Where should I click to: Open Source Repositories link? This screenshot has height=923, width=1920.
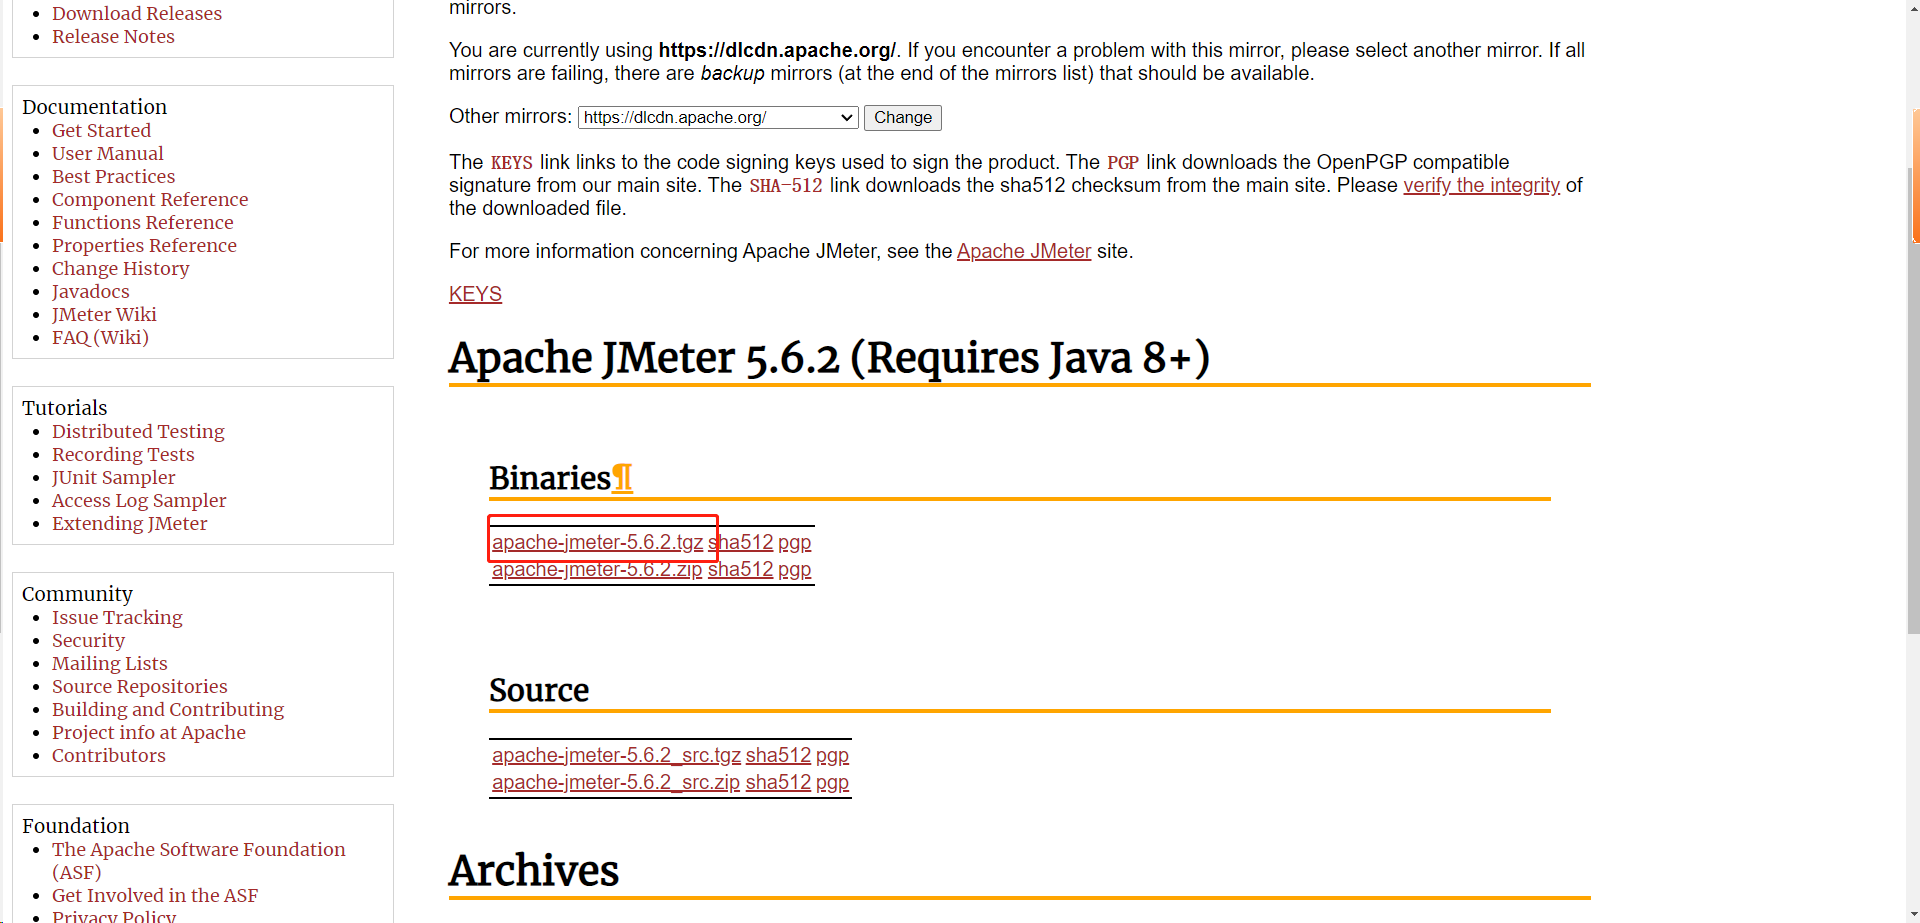point(139,686)
